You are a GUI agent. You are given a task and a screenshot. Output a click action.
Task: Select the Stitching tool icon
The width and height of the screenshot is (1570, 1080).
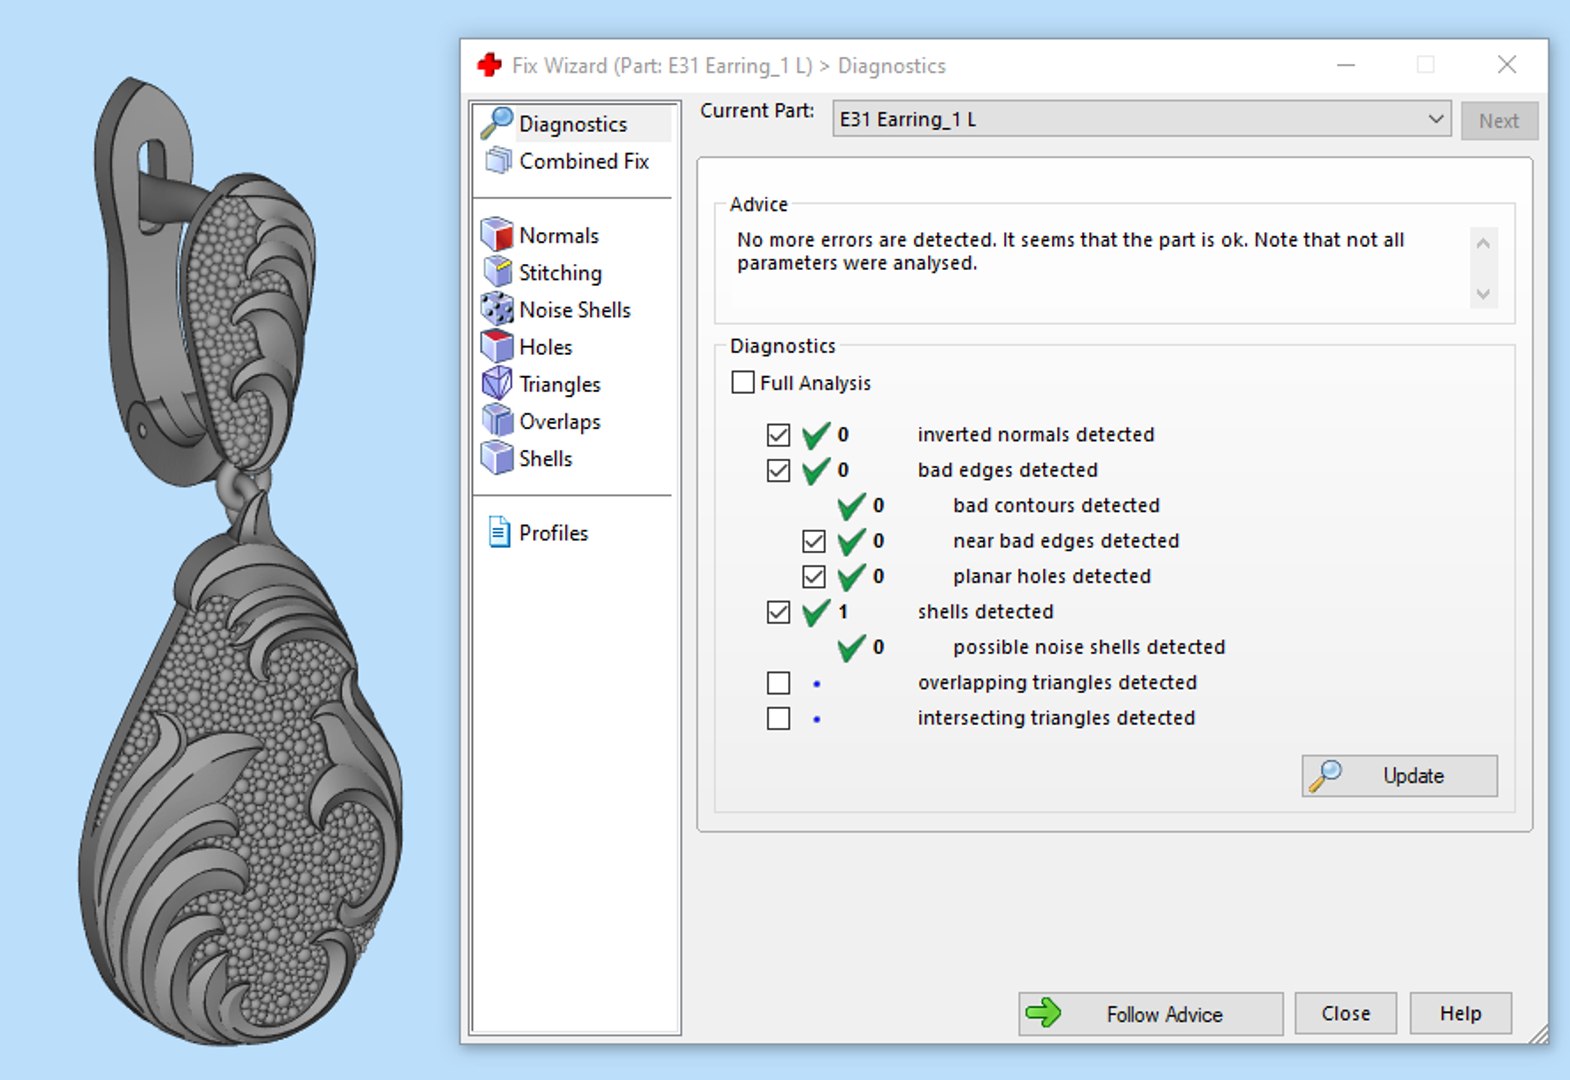497,272
